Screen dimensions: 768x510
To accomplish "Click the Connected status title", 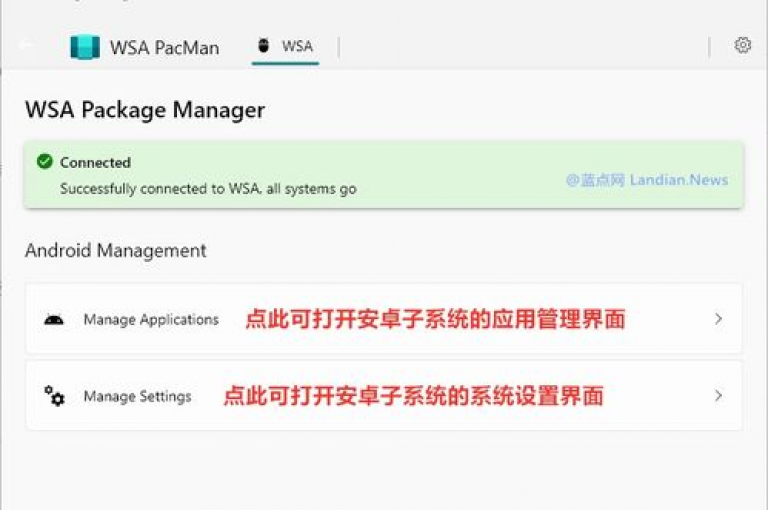I will (x=96, y=162).
